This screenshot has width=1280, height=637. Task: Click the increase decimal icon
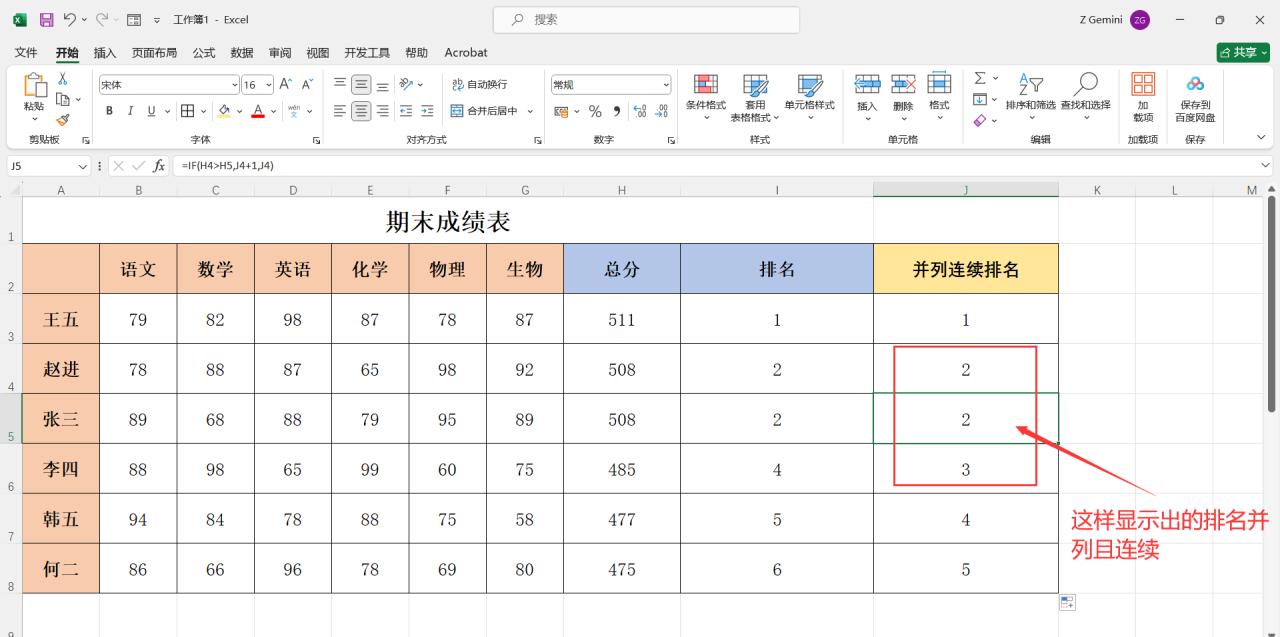pyautogui.click(x=640, y=111)
